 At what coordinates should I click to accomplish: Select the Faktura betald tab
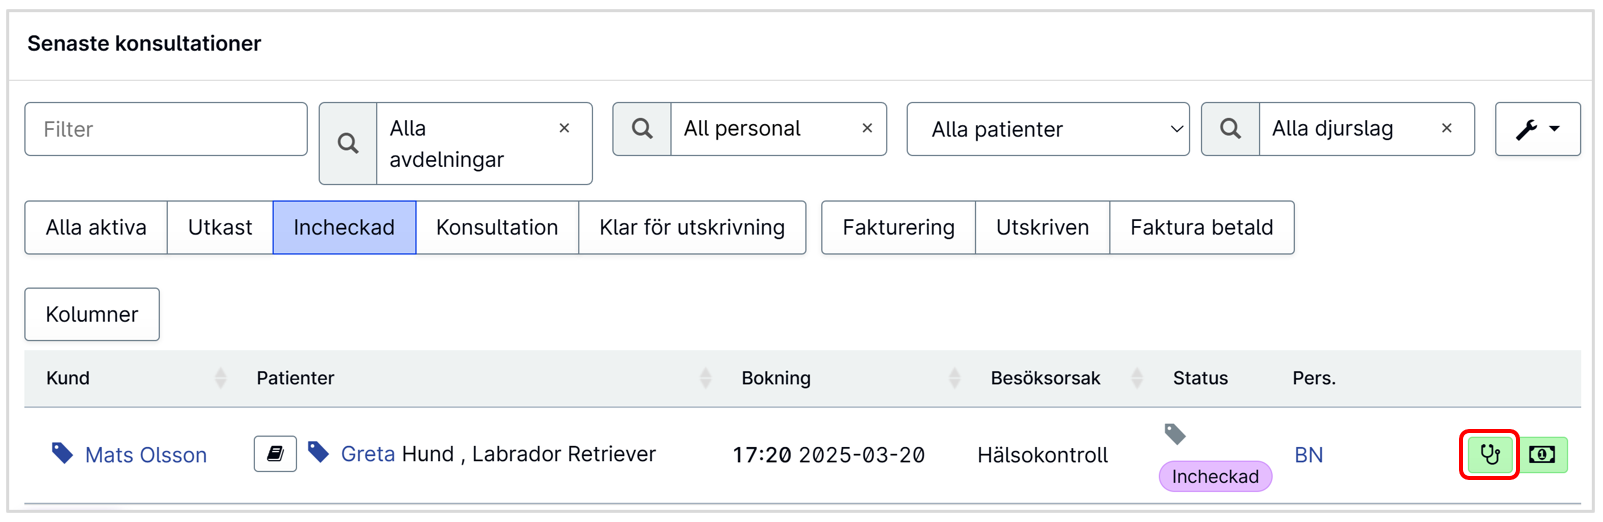[x=1202, y=227]
